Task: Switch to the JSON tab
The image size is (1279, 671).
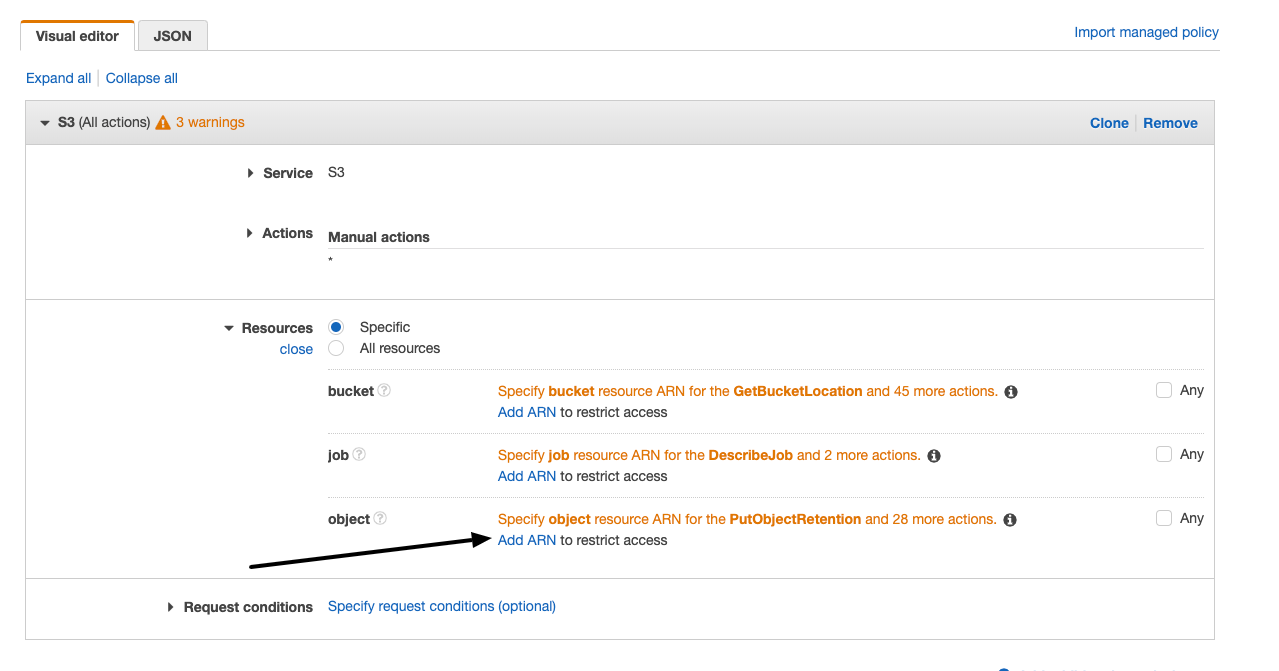Action: pos(172,35)
